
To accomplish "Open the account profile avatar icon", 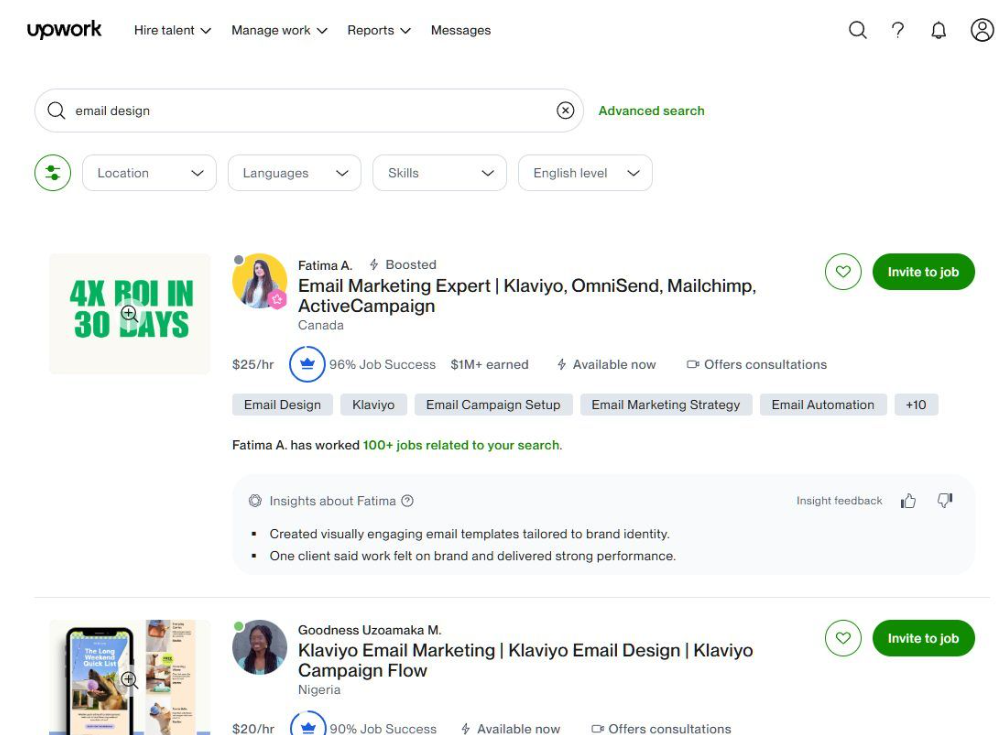I will [982, 30].
